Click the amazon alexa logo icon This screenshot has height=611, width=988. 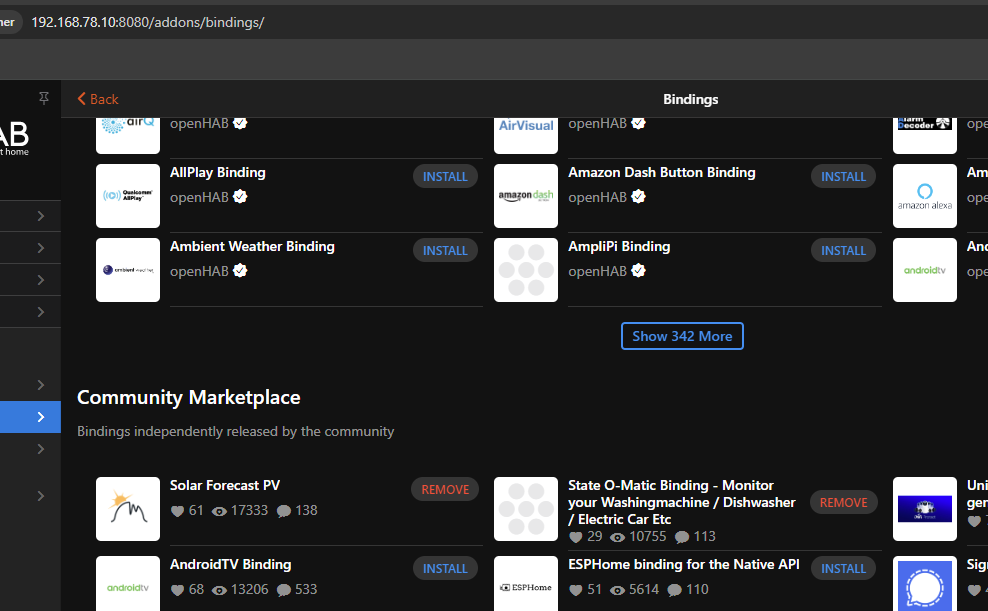(x=924, y=196)
